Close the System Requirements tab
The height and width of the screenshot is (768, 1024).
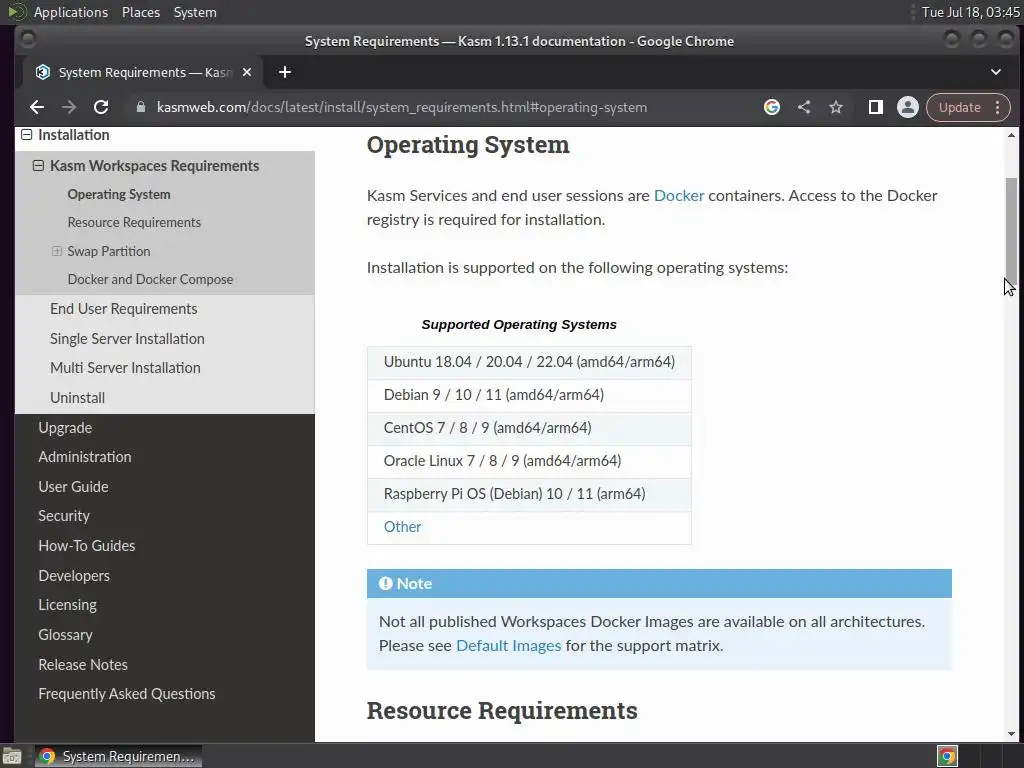tap(247, 72)
